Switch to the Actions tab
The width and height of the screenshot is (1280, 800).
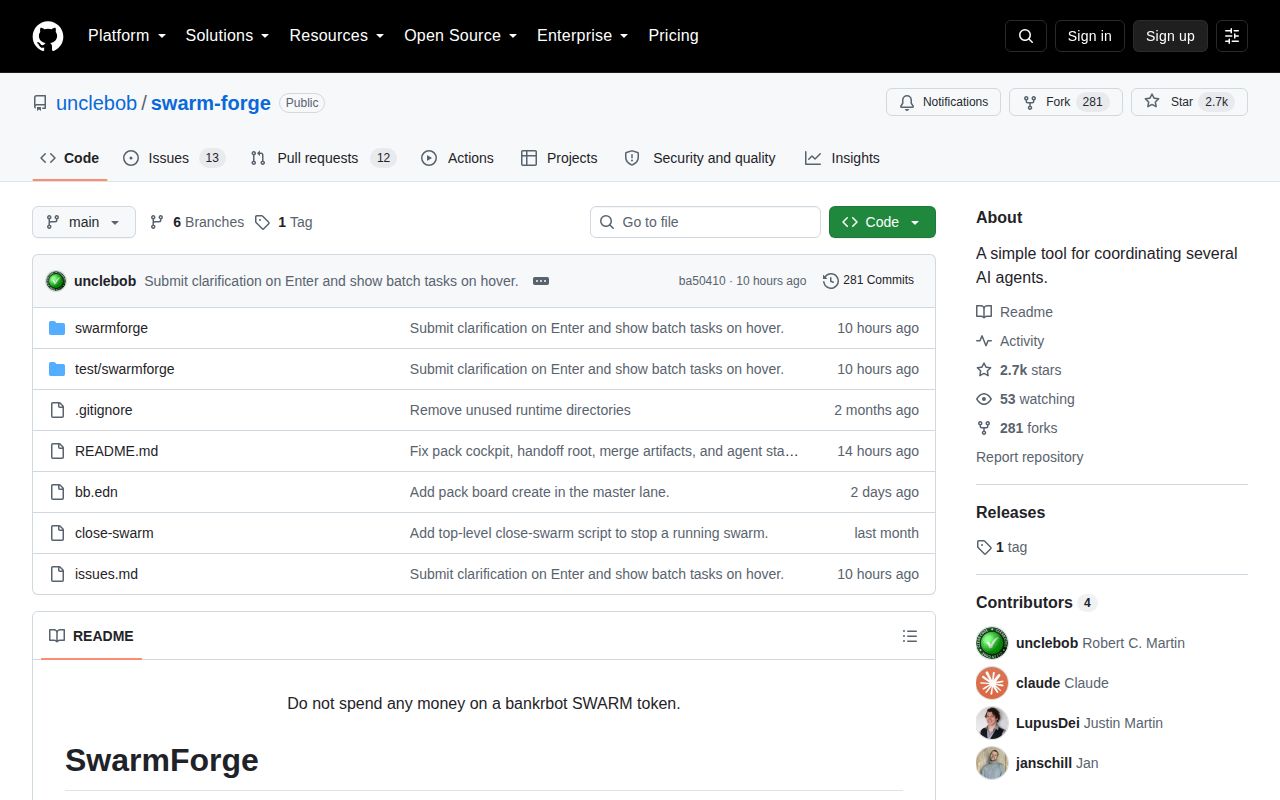(x=457, y=158)
